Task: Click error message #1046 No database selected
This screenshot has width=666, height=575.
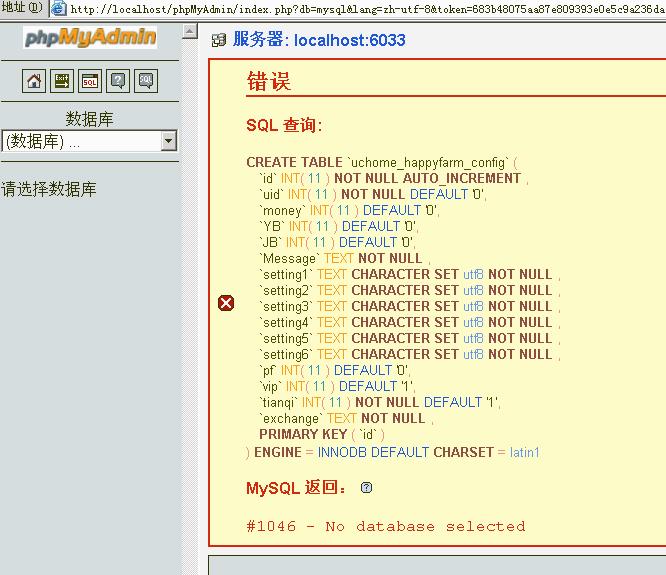Action: click(x=386, y=527)
